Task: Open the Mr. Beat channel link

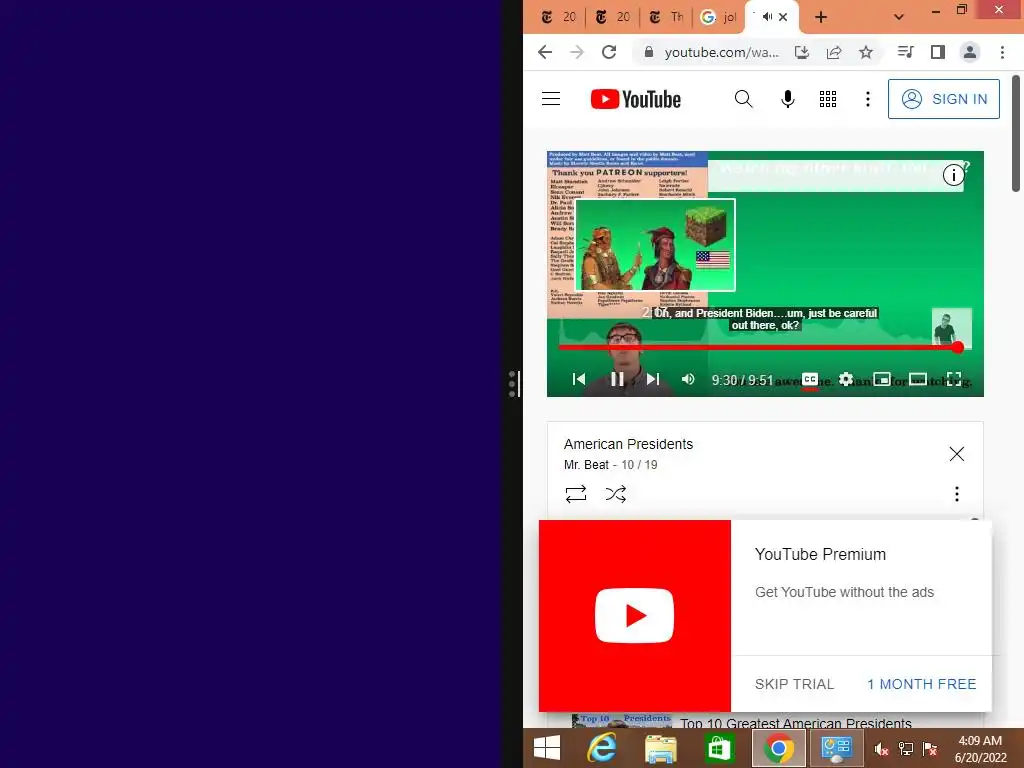Action: (586, 465)
